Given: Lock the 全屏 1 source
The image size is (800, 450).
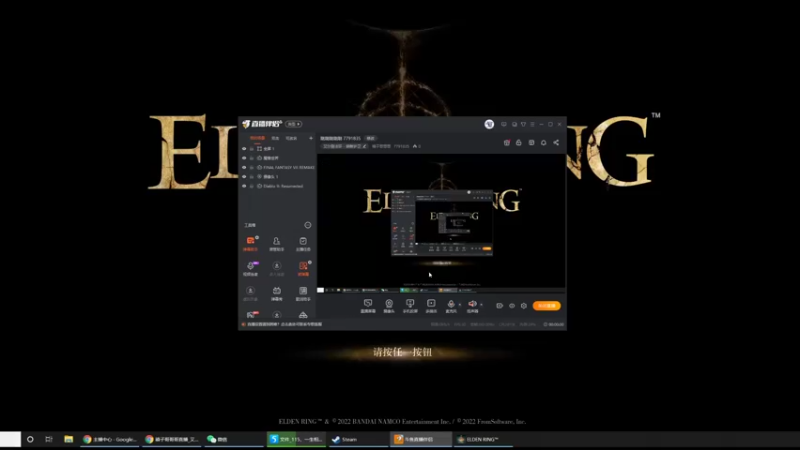Looking at the screenshot, I should click(x=252, y=148).
